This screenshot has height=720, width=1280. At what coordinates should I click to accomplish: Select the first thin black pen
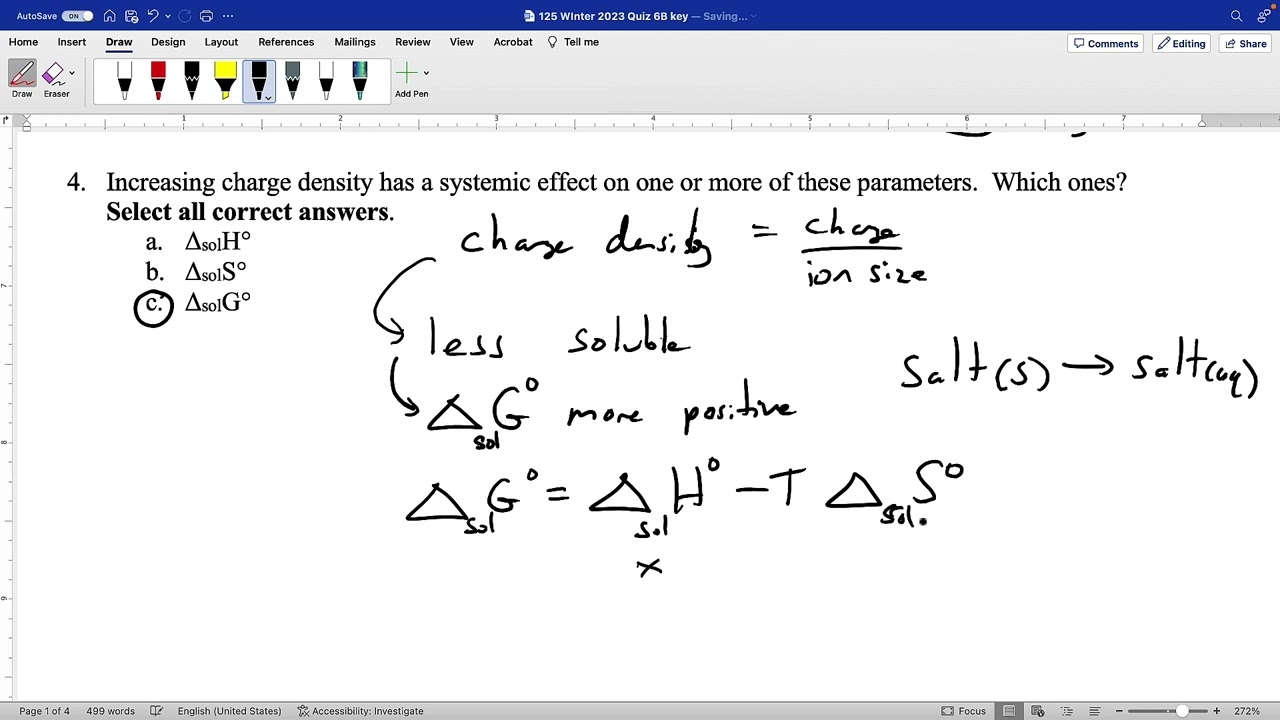[x=124, y=81]
